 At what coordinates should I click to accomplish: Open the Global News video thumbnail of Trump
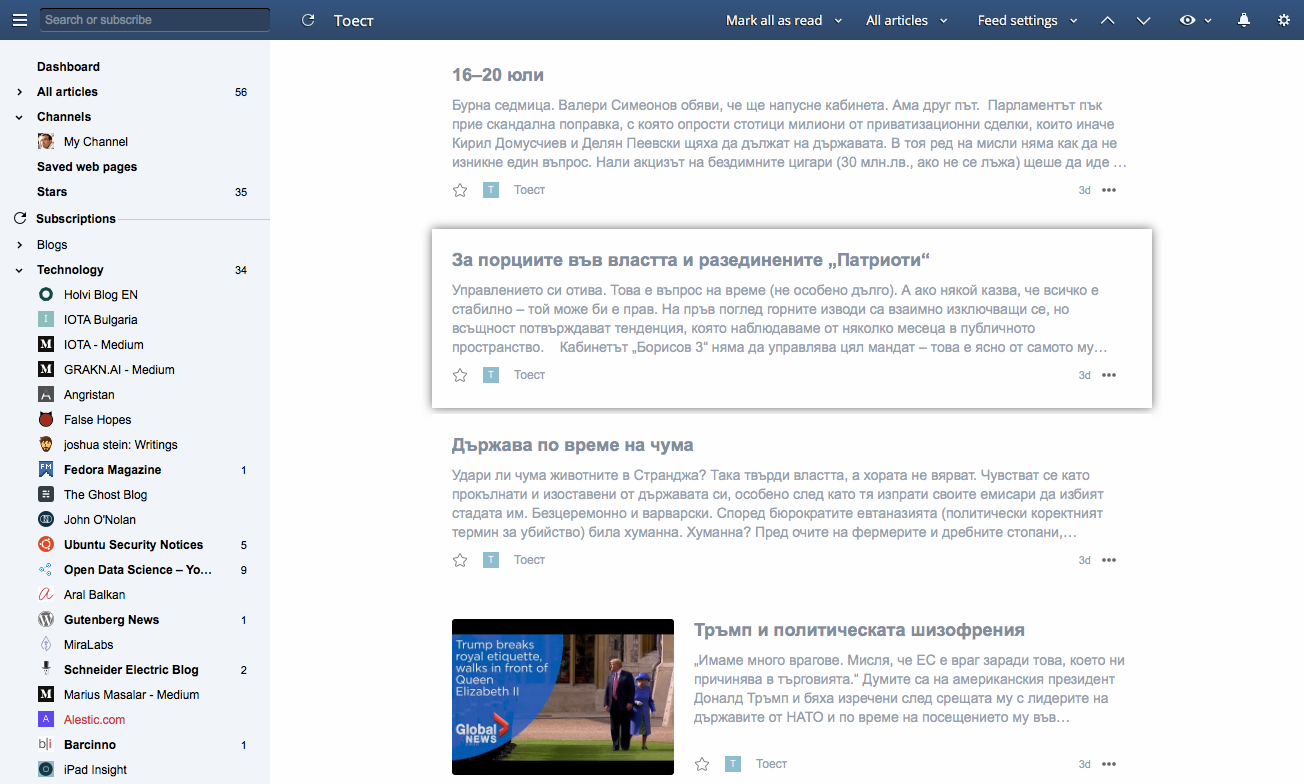click(x=562, y=697)
